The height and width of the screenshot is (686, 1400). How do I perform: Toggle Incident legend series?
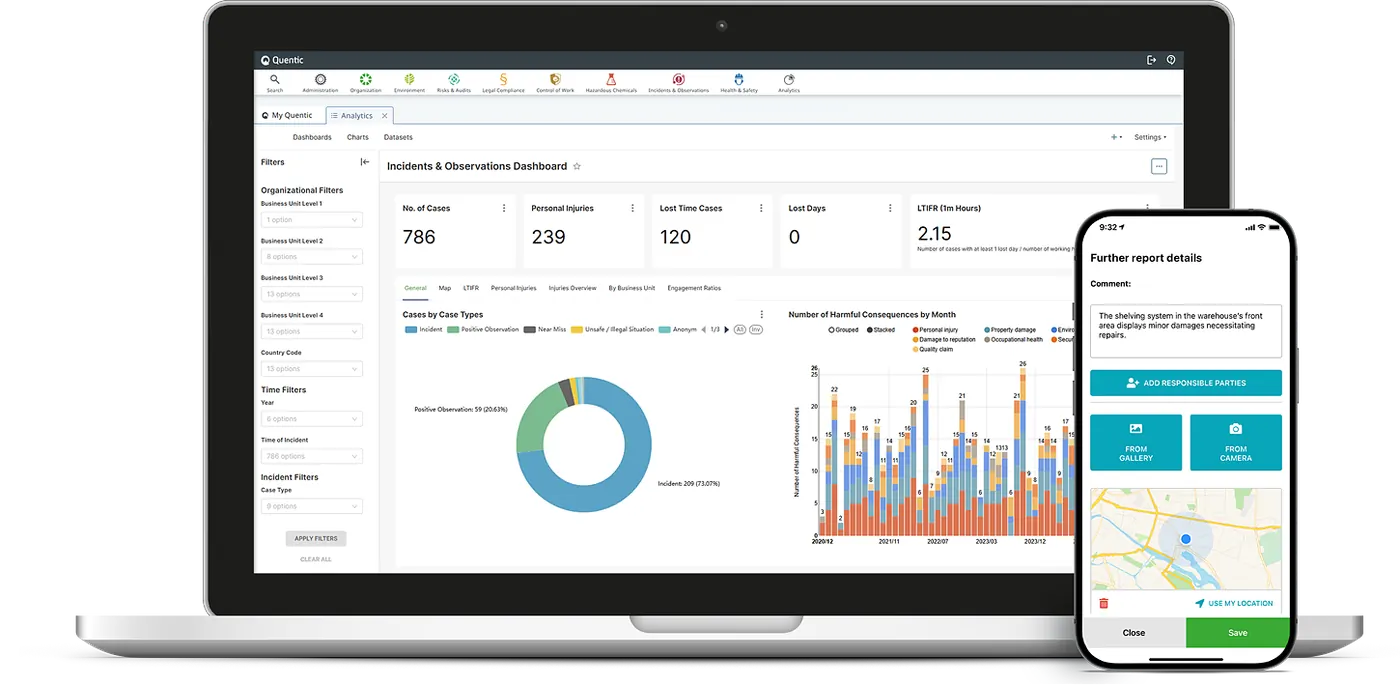[x=423, y=329]
